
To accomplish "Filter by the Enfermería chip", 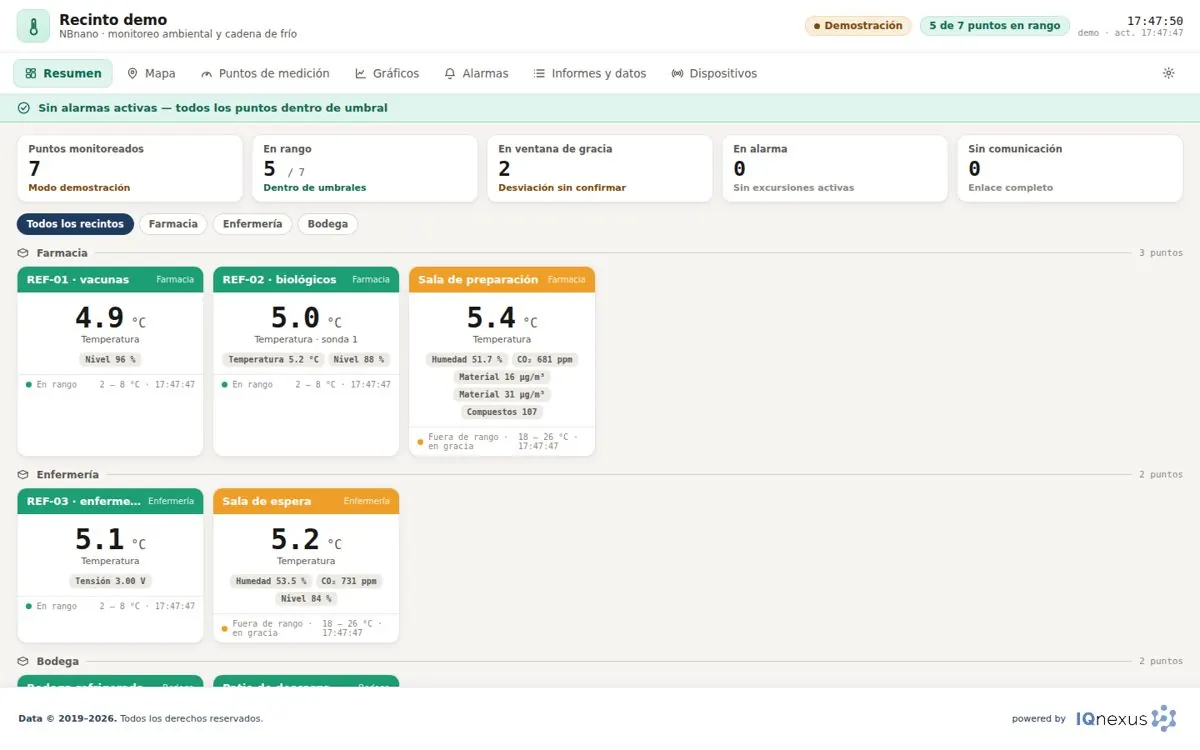I will tap(252, 224).
